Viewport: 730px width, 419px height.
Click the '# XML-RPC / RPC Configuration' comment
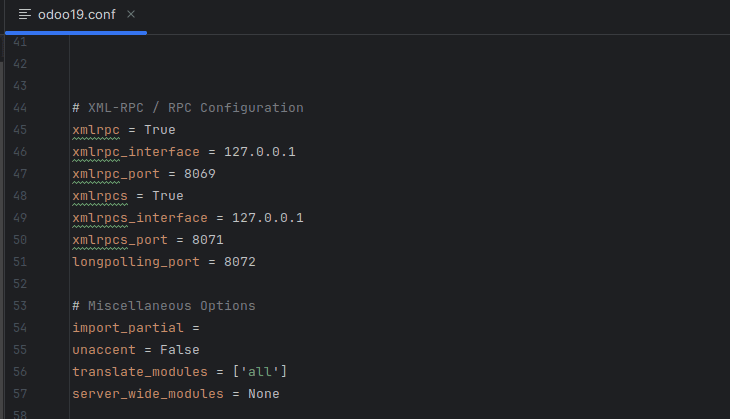188,108
